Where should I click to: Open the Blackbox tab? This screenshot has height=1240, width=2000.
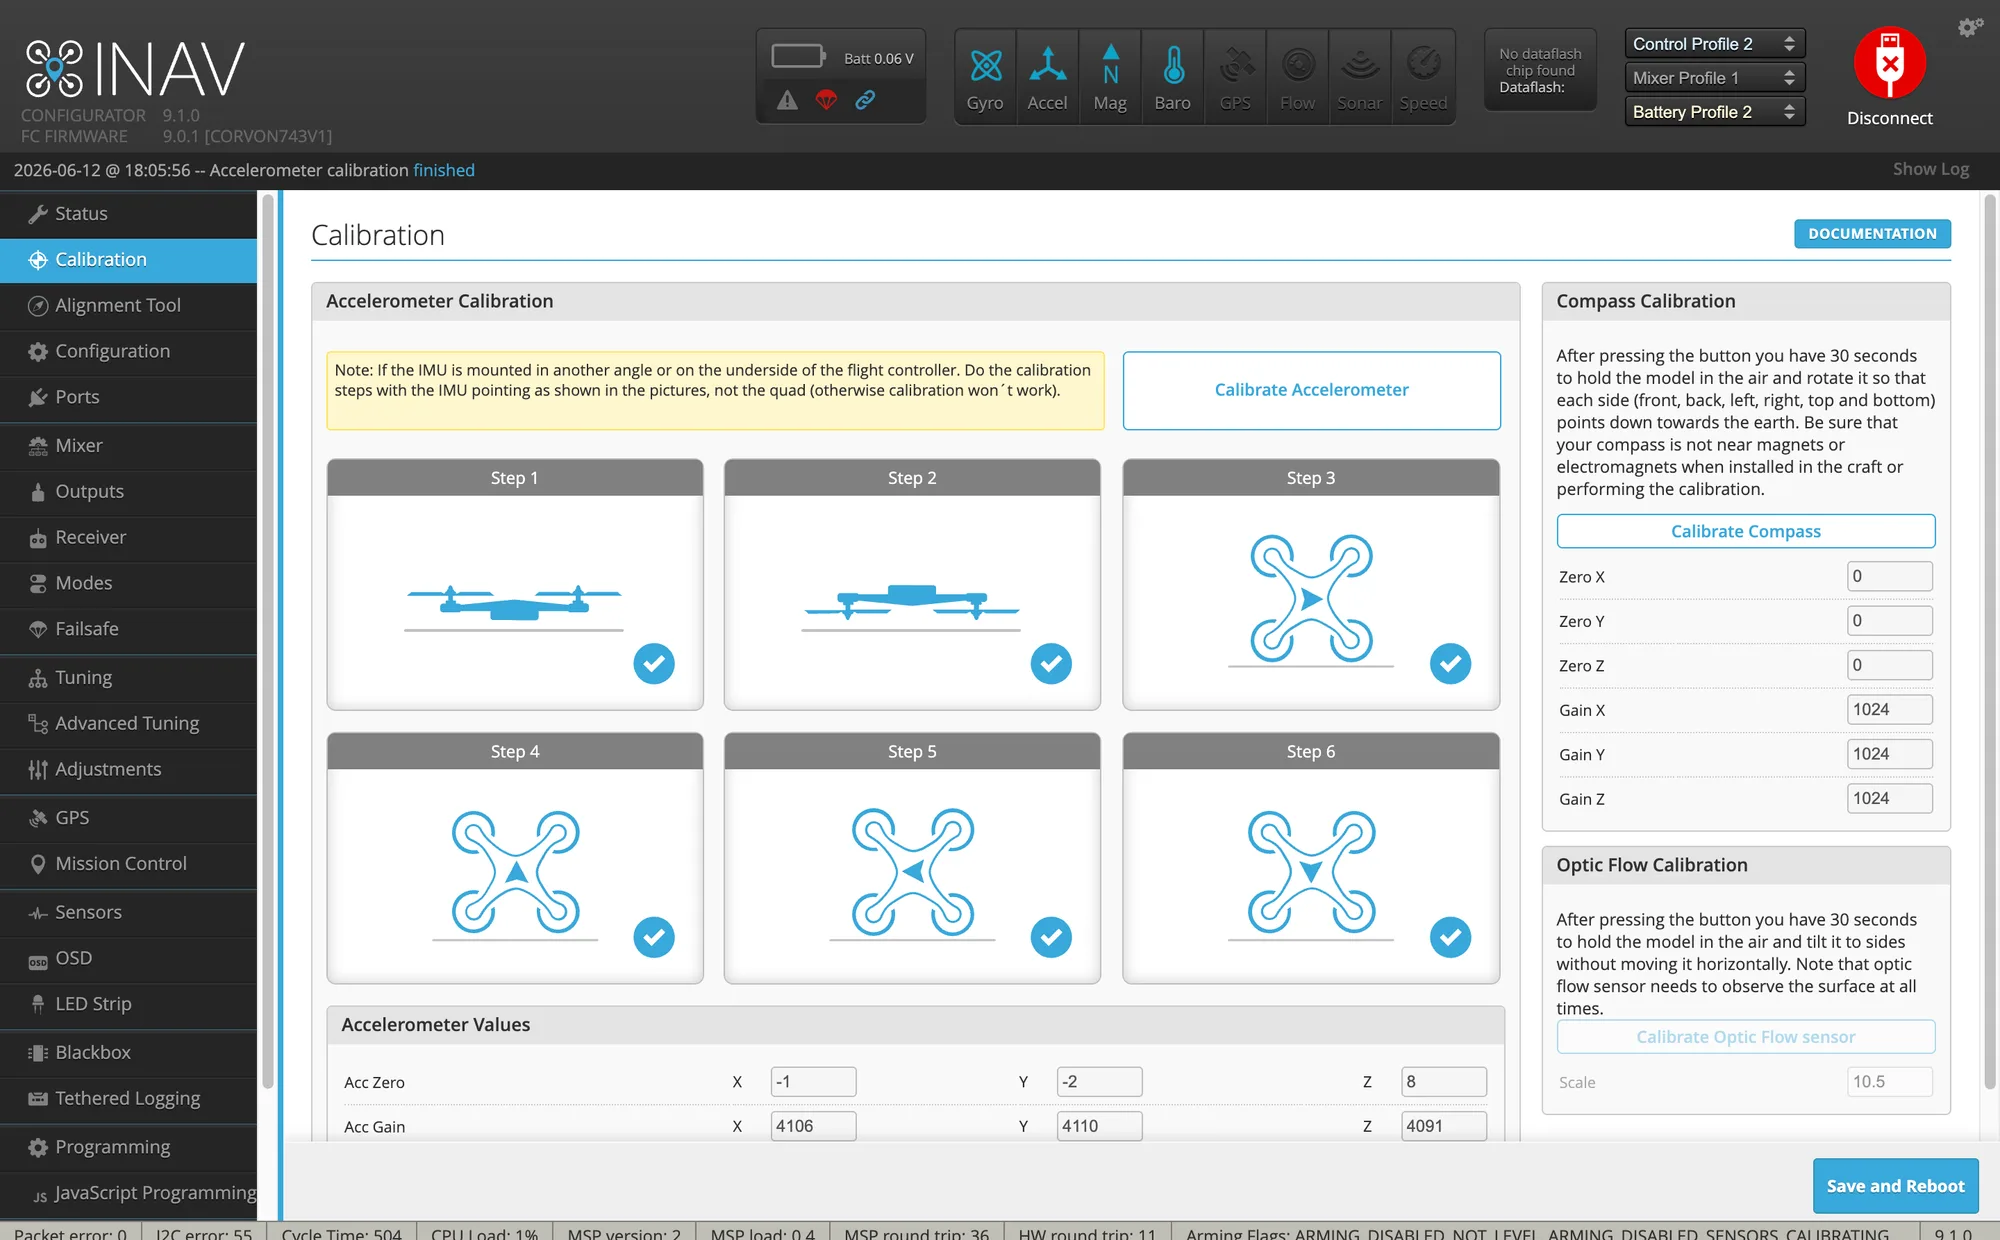coord(128,1052)
